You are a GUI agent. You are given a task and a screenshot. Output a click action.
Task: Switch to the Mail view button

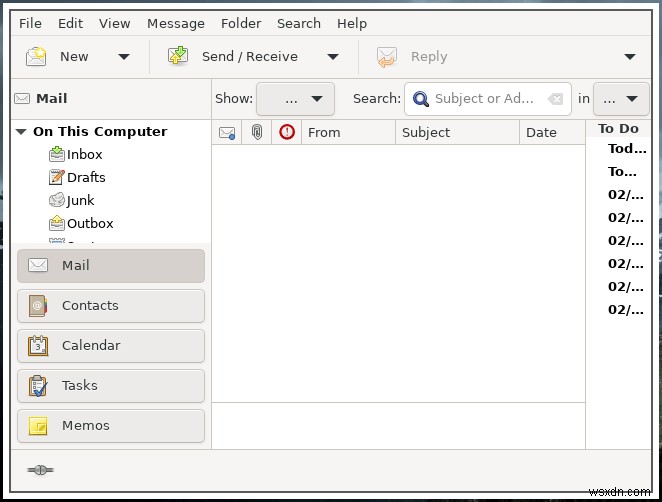pyautogui.click(x=111, y=266)
